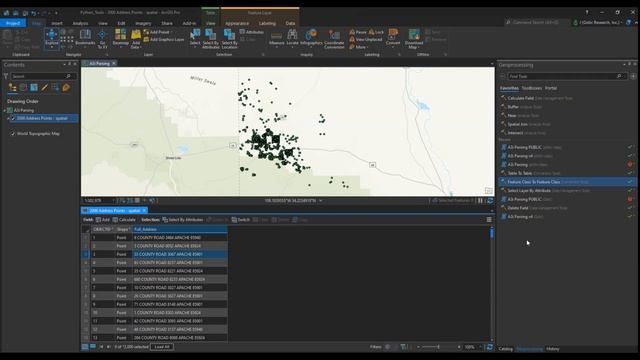The image size is (640, 360).
Task: Click the Lock labeling button
Action: [x=376, y=32]
